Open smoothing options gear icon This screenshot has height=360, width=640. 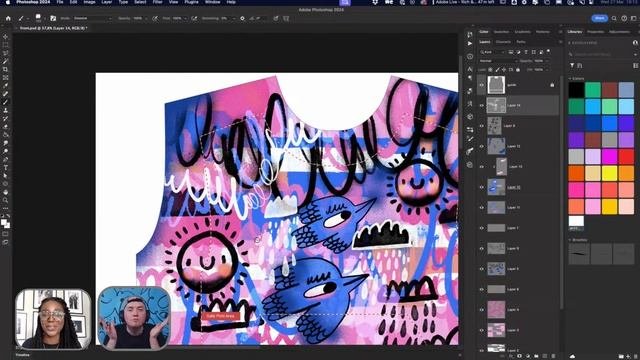pyautogui.click(x=242, y=18)
